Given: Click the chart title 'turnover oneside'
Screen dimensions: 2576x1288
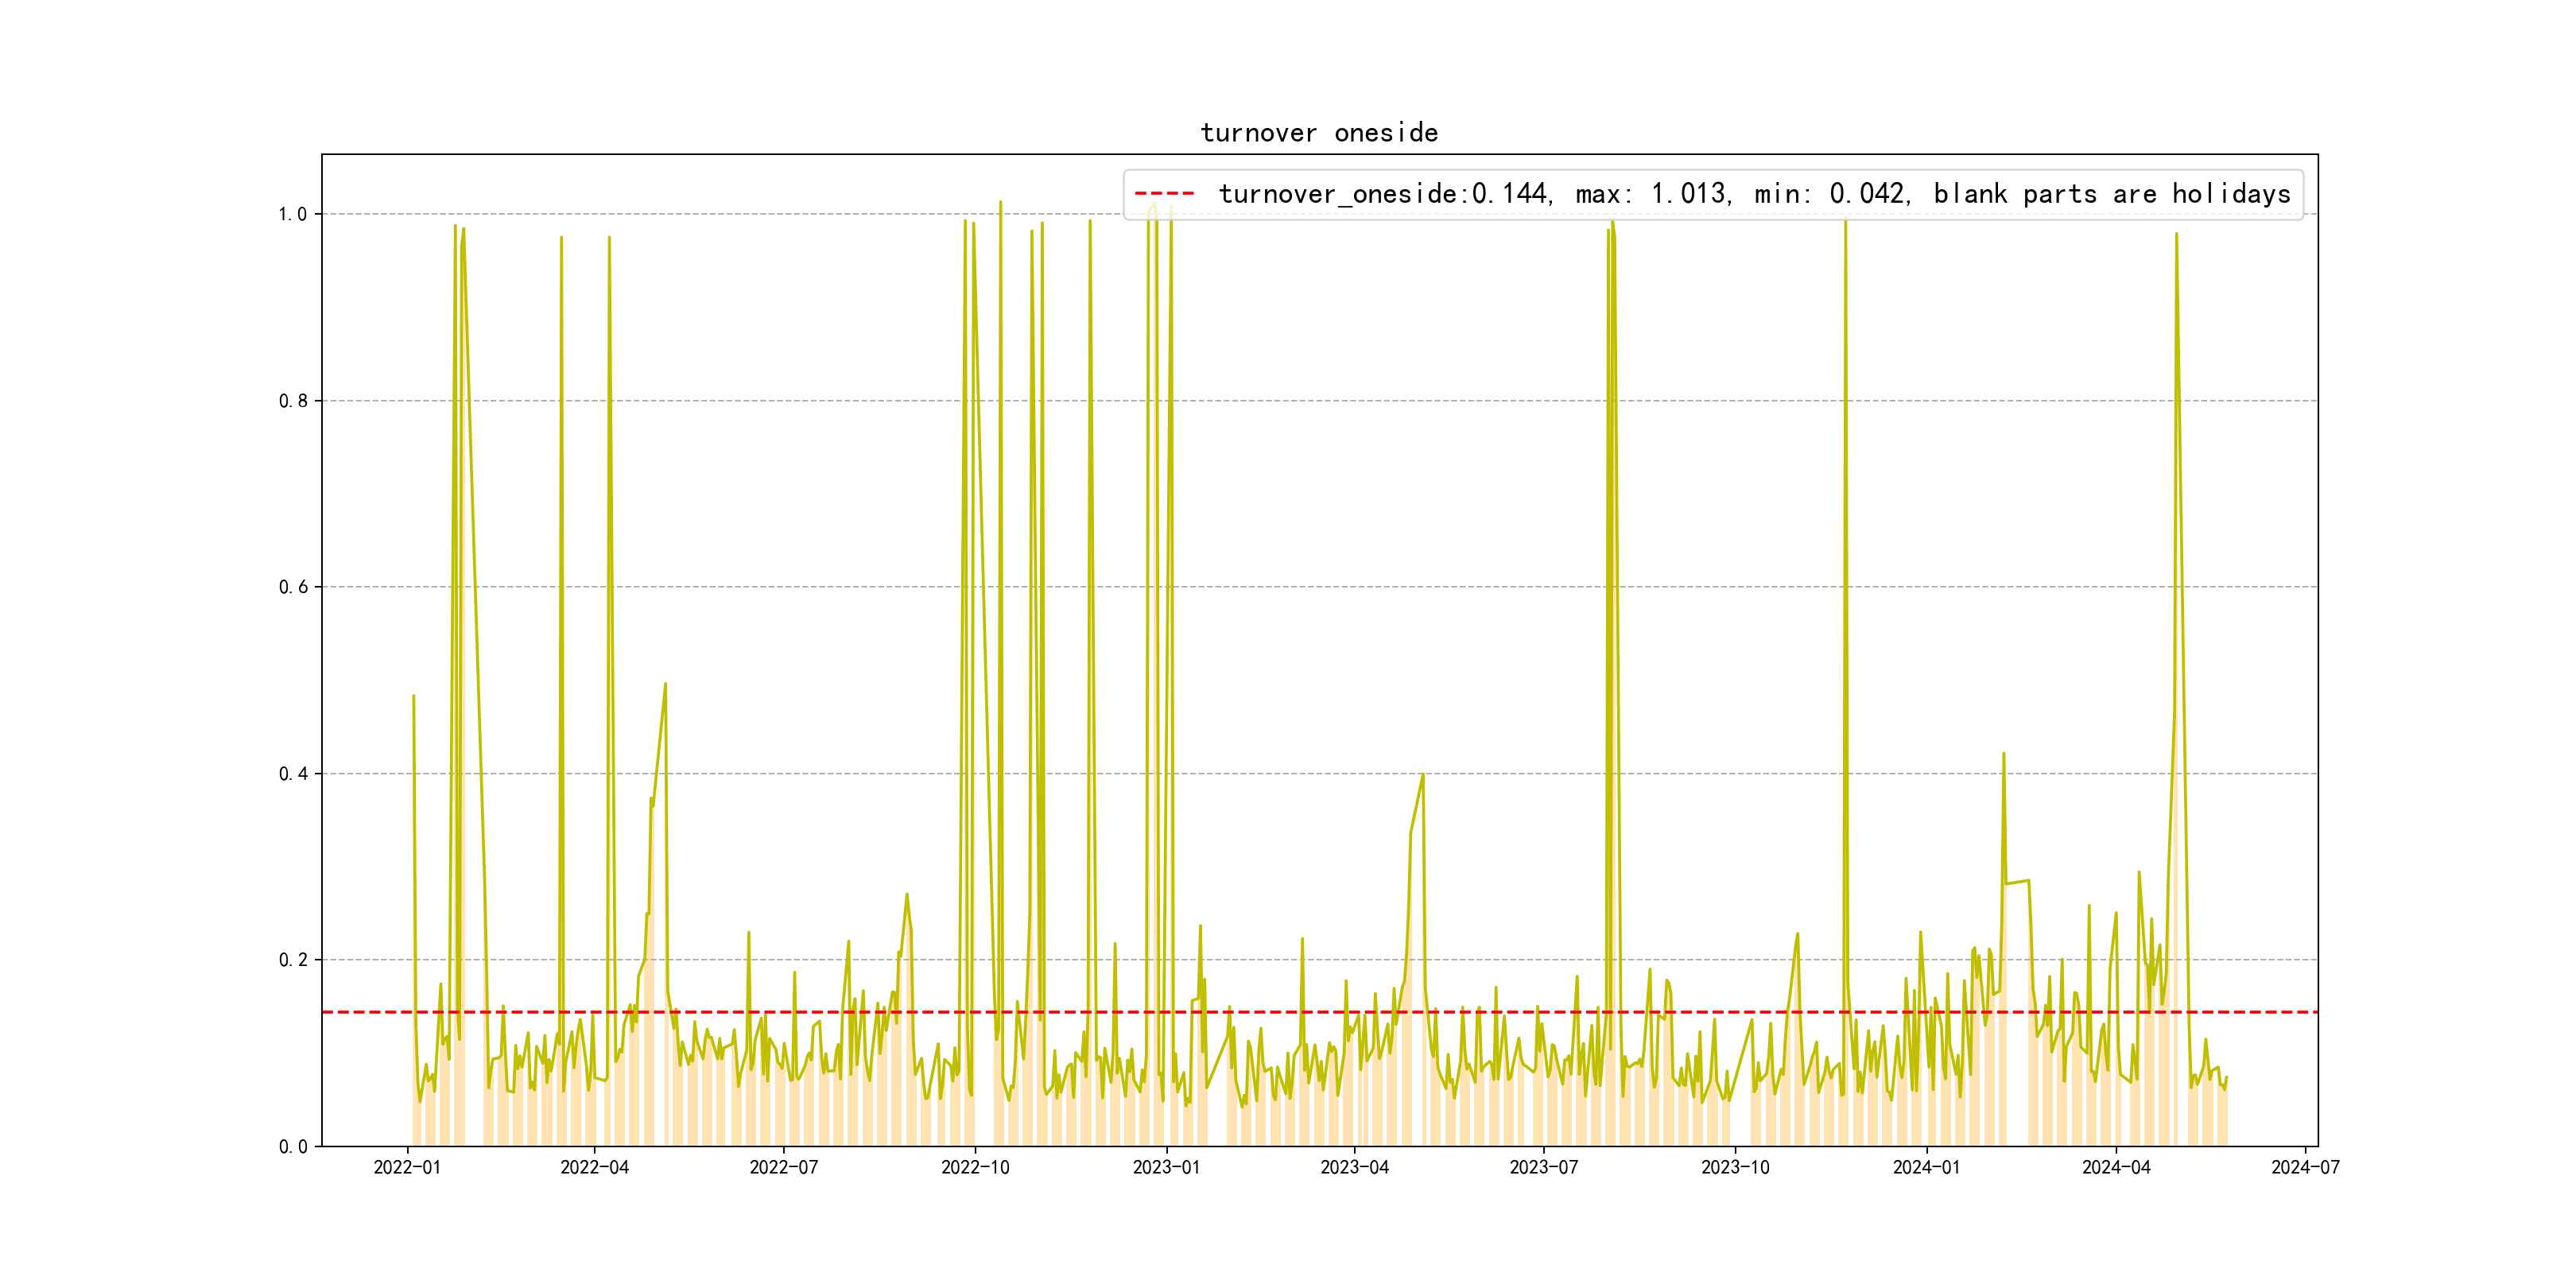Looking at the screenshot, I should (x=1319, y=133).
